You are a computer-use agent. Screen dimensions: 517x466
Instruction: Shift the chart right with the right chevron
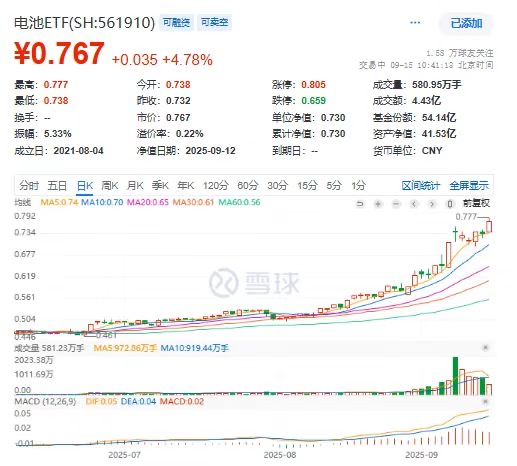[432, 204]
